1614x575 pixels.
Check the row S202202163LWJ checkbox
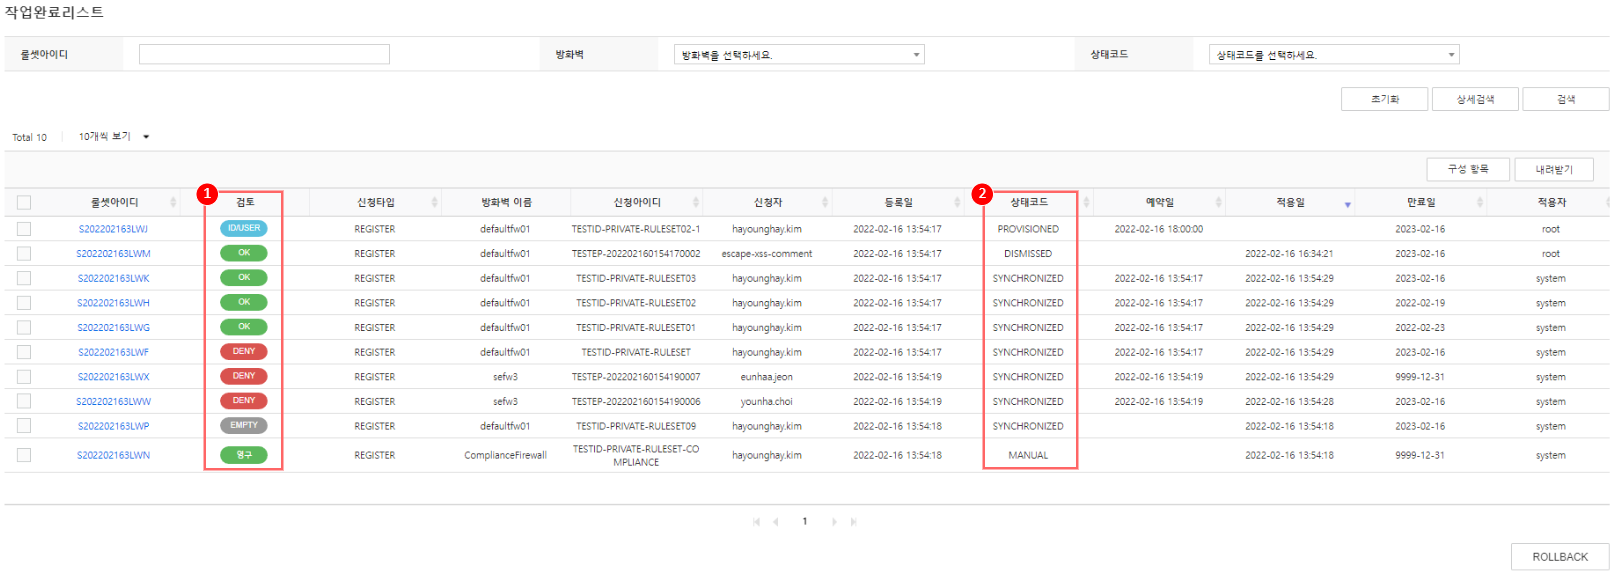24,229
